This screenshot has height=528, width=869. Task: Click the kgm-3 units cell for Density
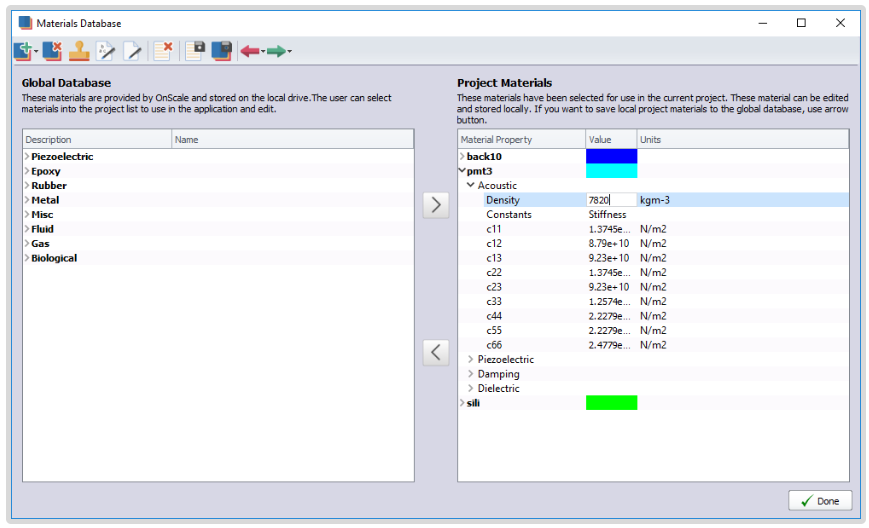(x=655, y=200)
